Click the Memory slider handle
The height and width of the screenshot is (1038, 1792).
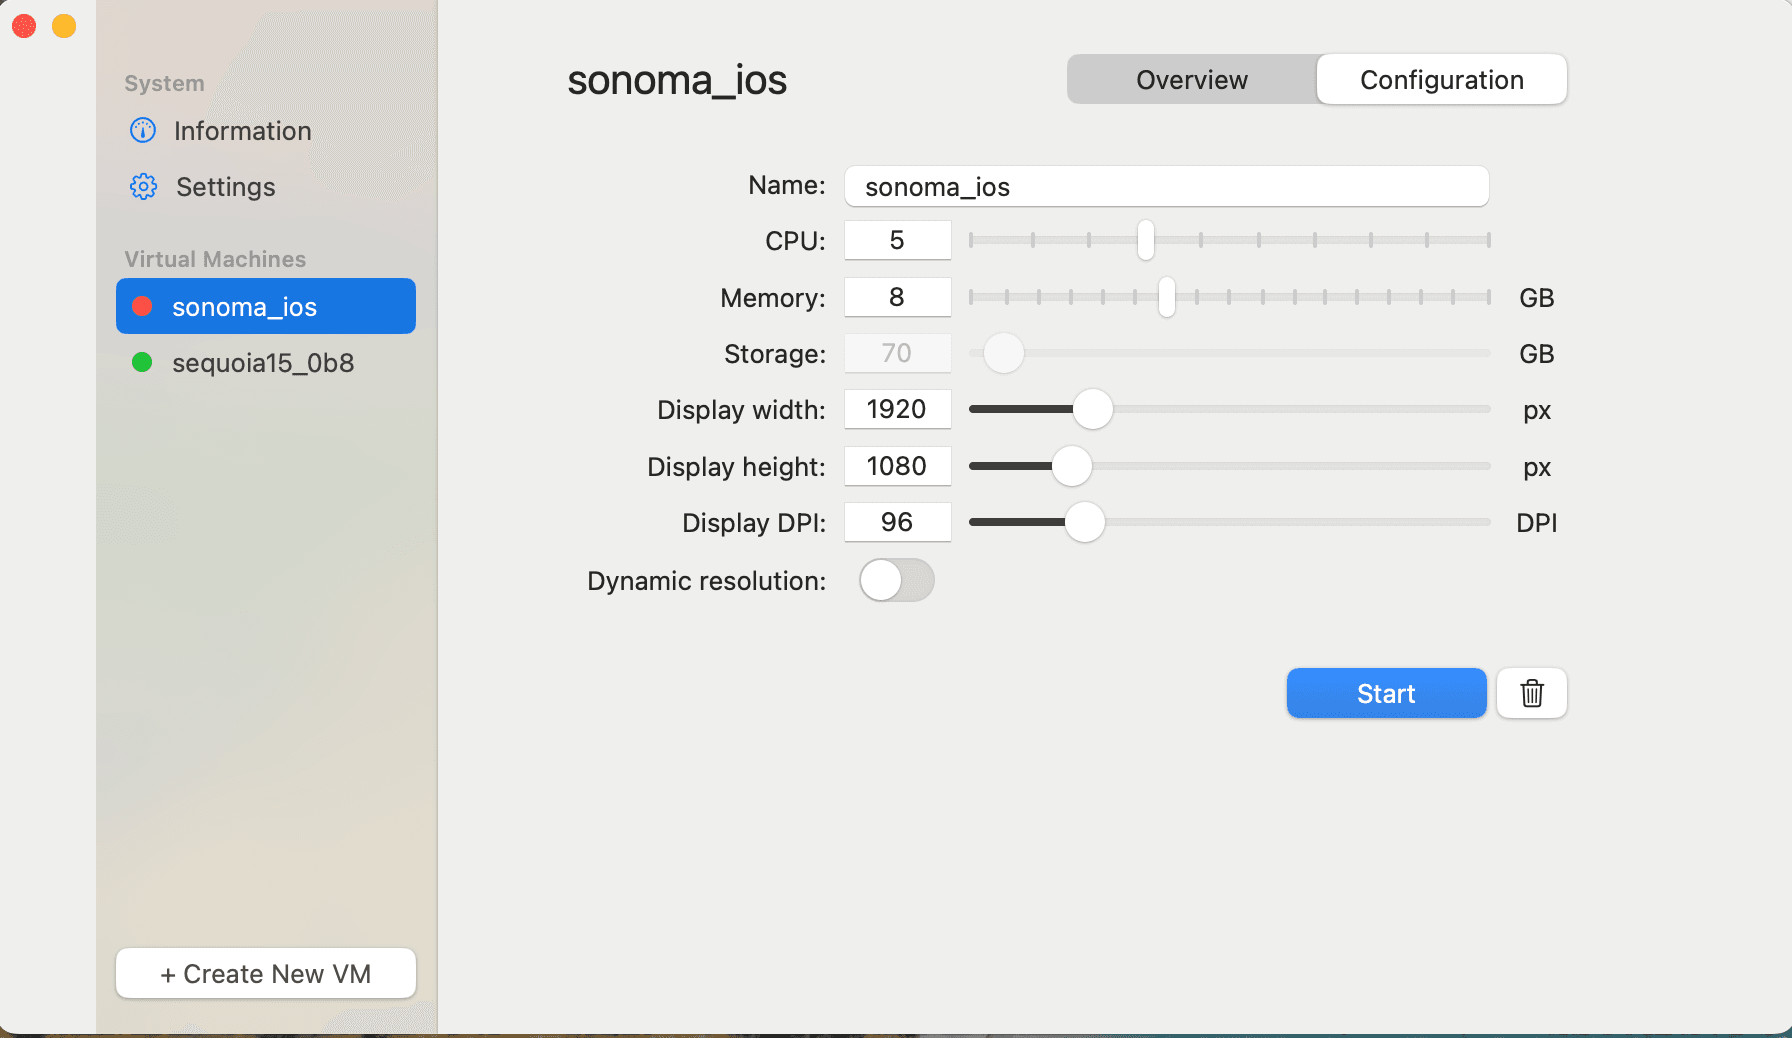coord(1166,297)
